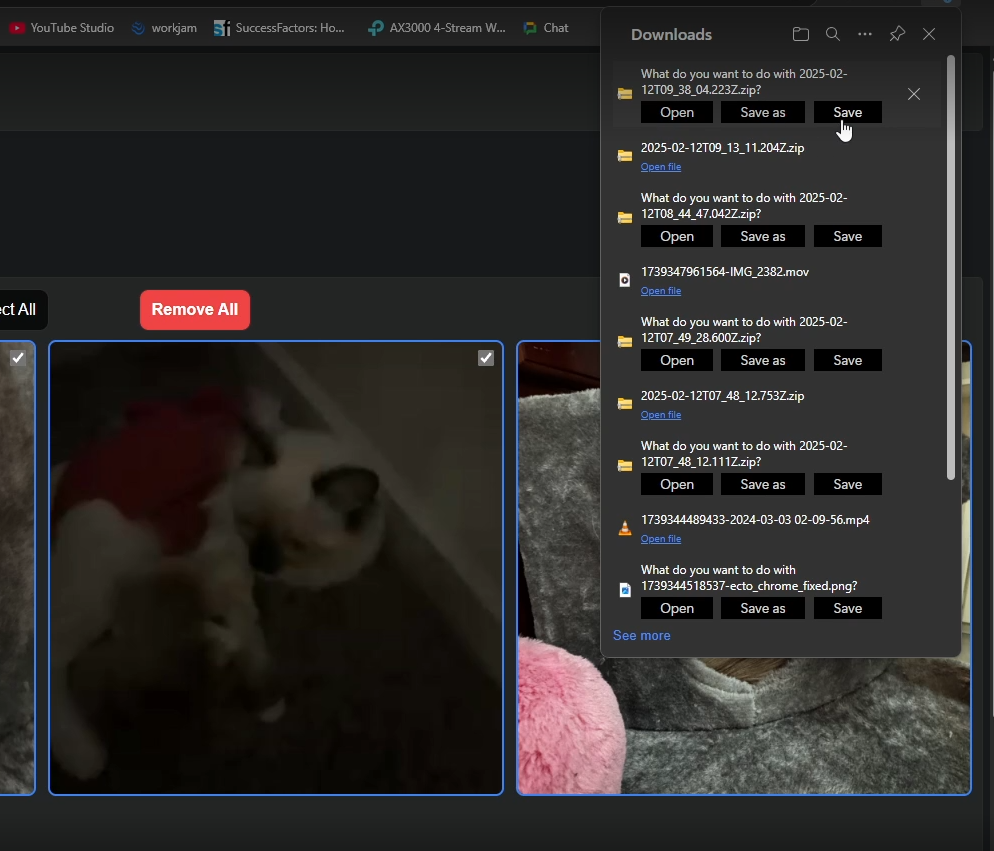Save the 2025-02-12T07_49_28.600Z.zip download
This screenshot has width=994, height=851.
tap(847, 360)
